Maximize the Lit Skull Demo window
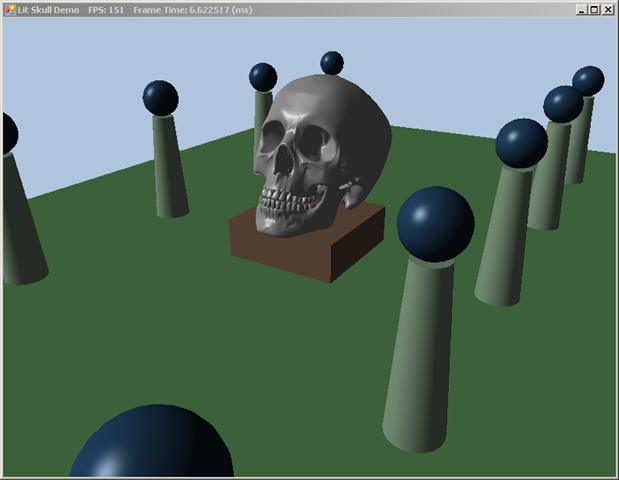The height and width of the screenshot is (480, 619). 593,9
